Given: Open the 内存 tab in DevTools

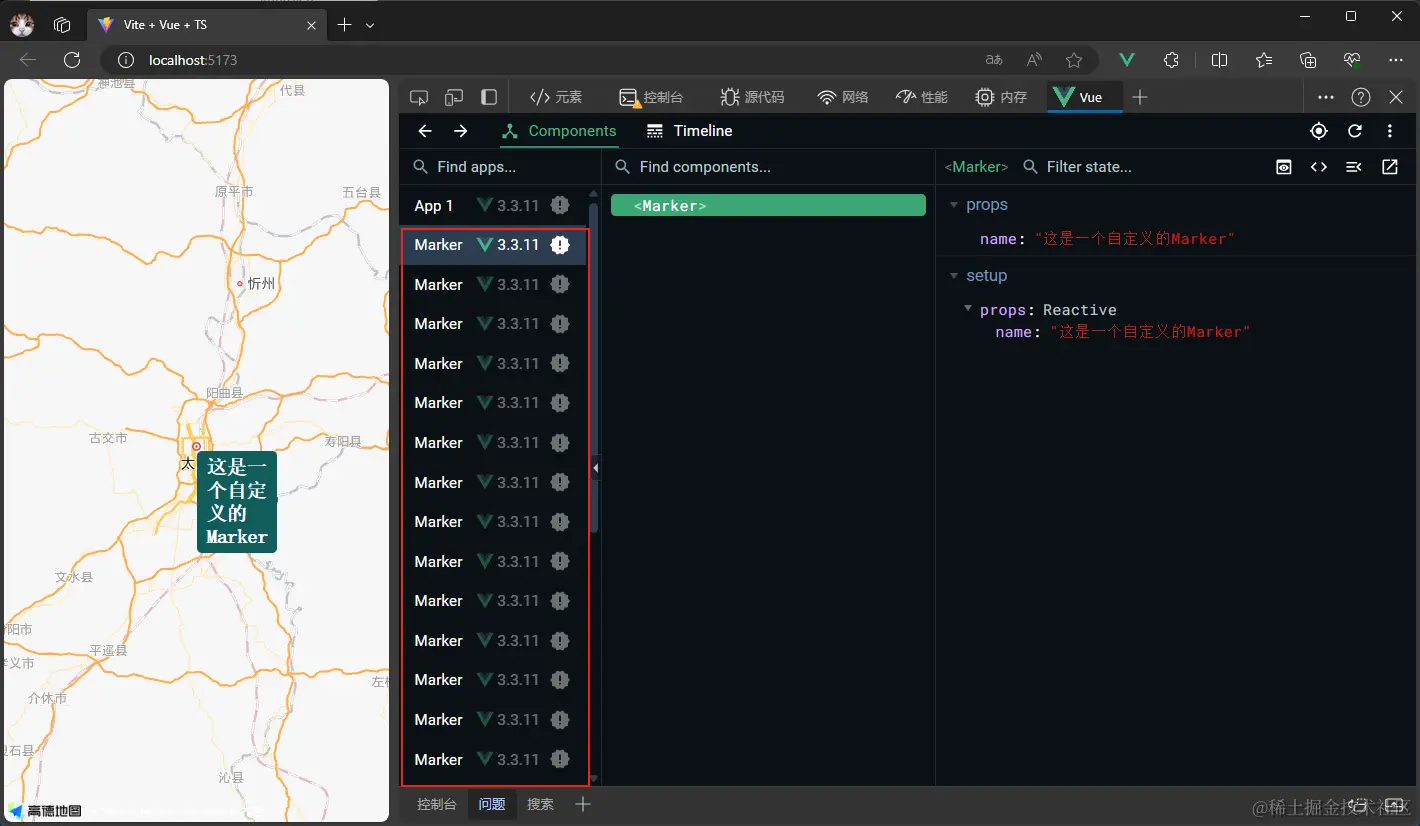Looking at the screenshot, I should point(1001,96).
